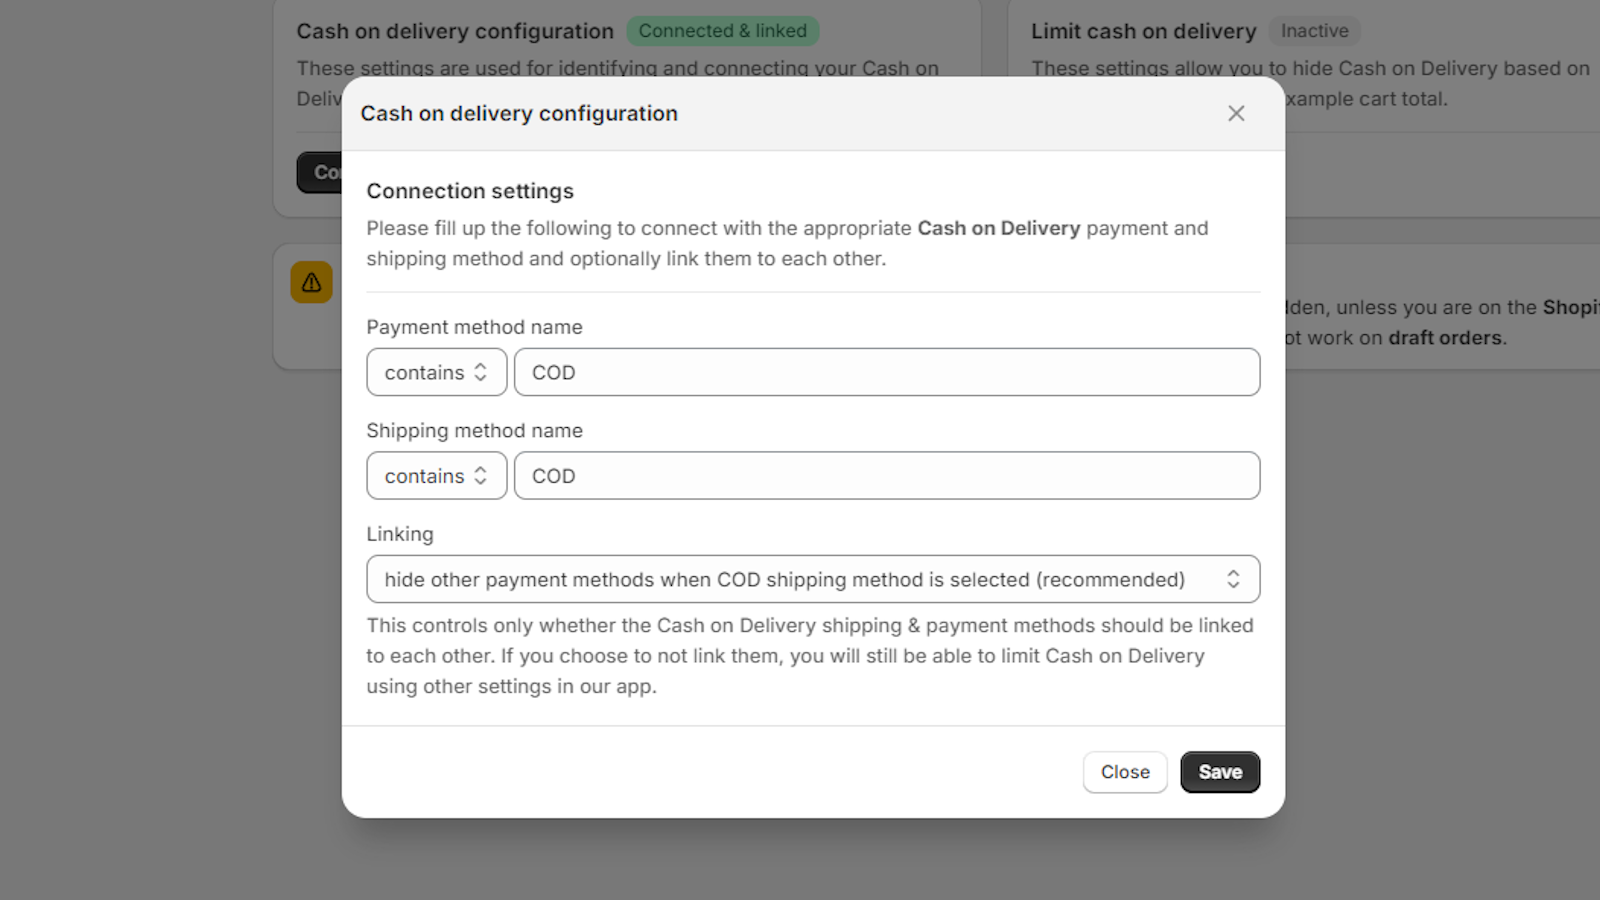Viewport: 1600px width, 900px height.
Task: Click the "Inactive" status badge
Action: coord(1315,31)
